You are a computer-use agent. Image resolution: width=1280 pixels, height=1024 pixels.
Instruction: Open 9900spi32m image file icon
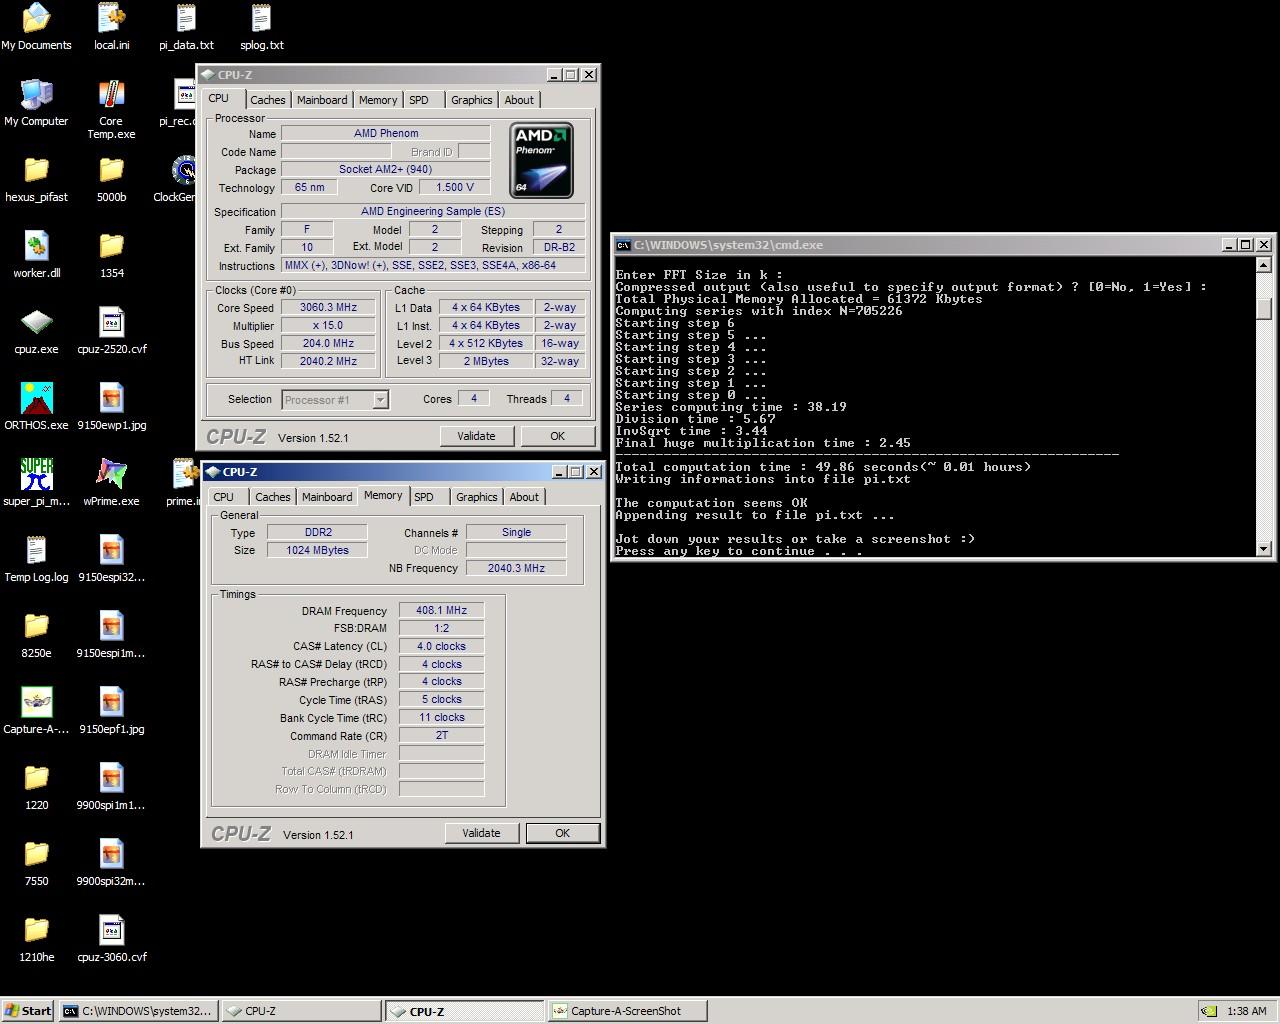click(x=111, y=862)
